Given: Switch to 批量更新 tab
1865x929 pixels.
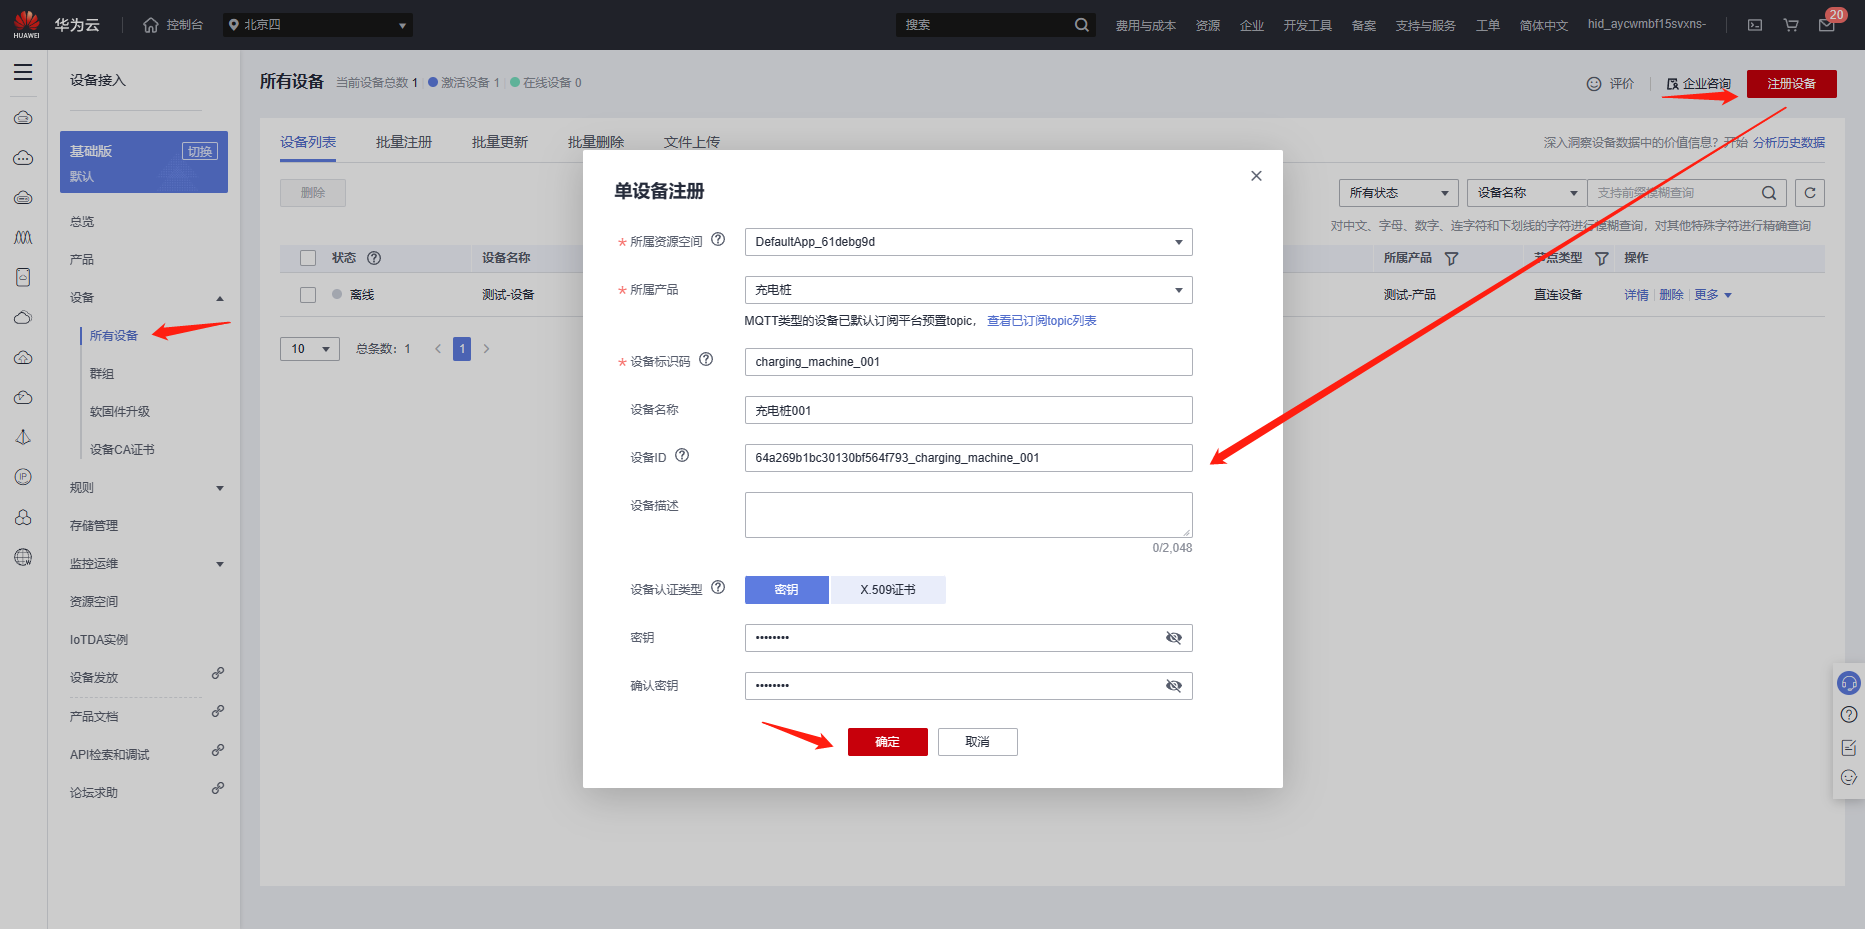Looking at the screenshot, I should [x=500, y=142].
